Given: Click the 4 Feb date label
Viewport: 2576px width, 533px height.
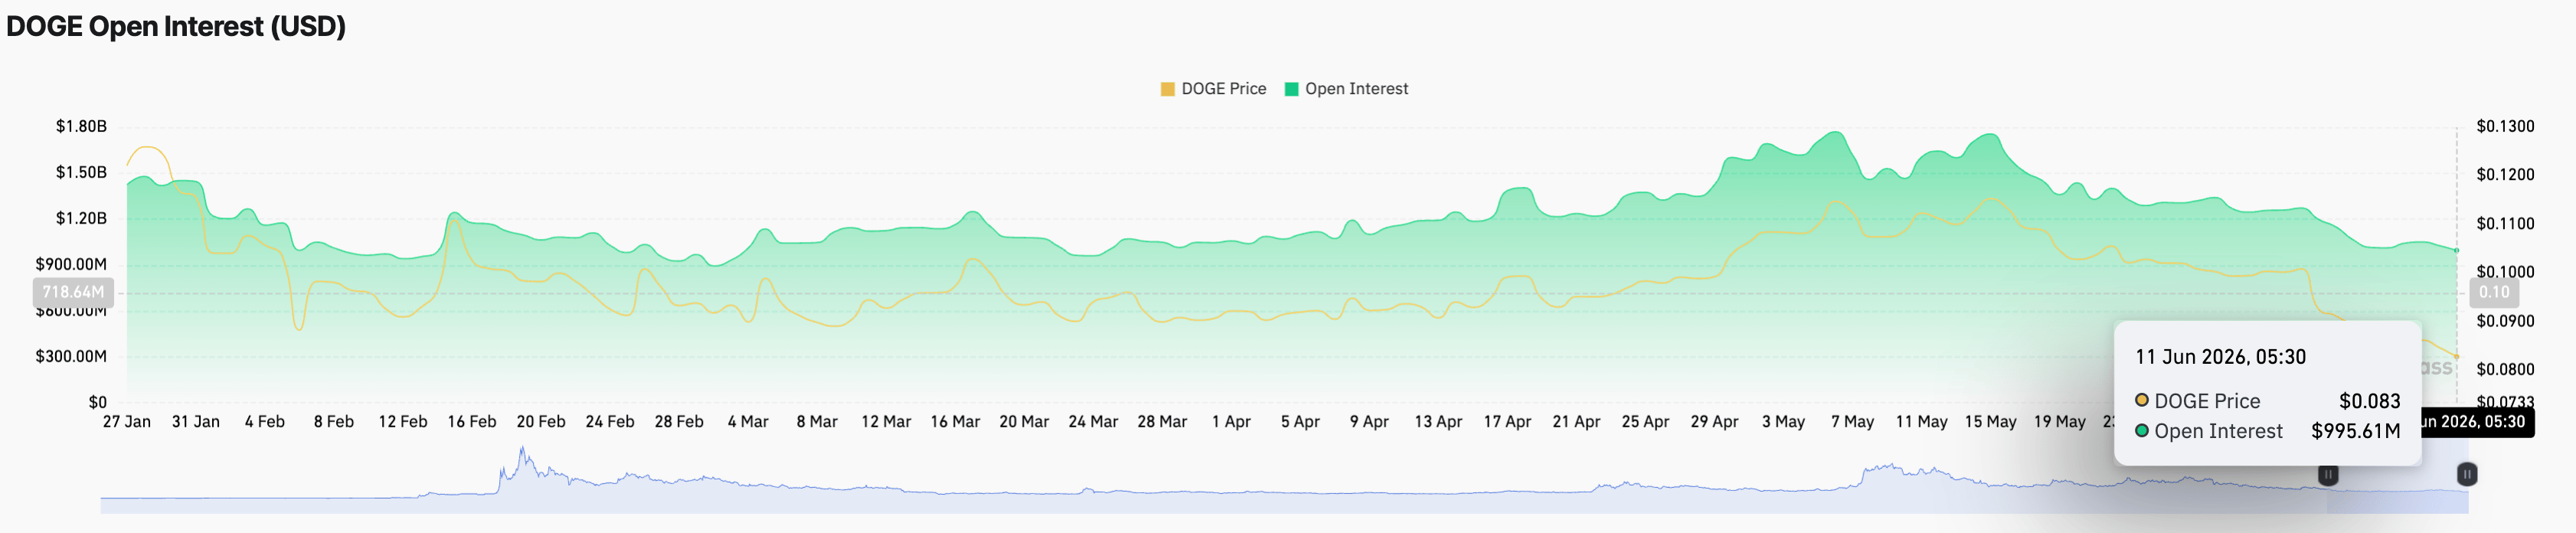Looking at the screenshot, I should click(x=265, y=422).
